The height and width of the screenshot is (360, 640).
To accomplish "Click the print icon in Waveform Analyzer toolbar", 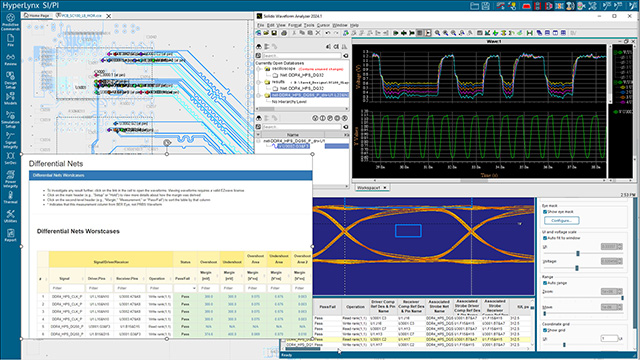I will pyautogui.click(x=284, y=33).
